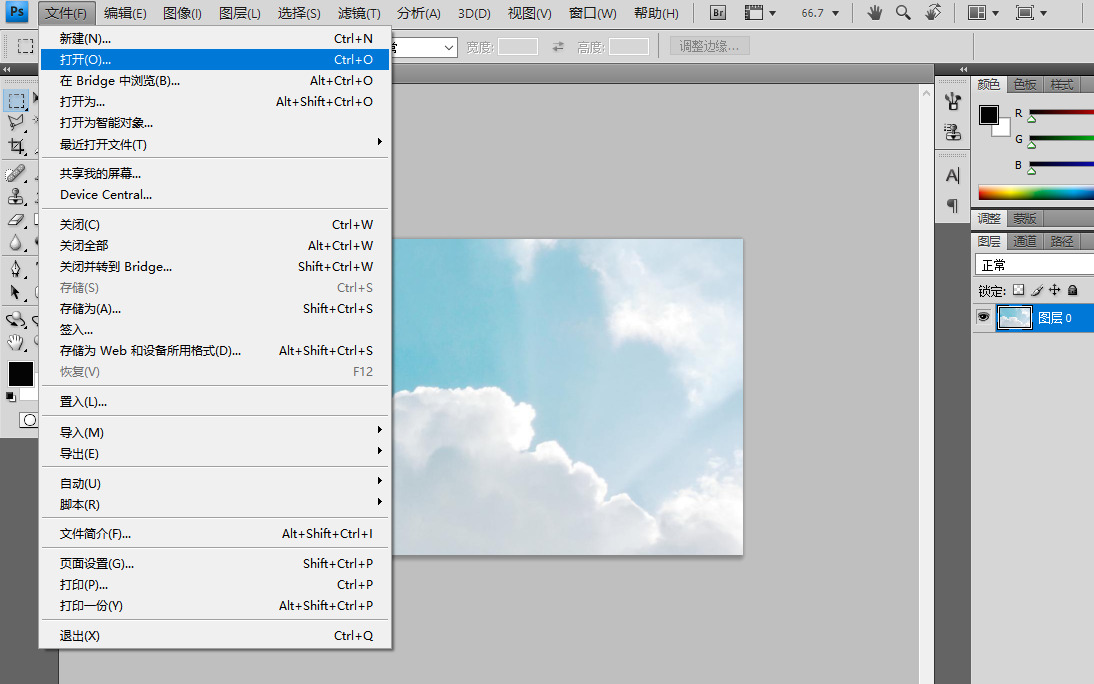Toggle lock transparent pixels
Viewport: 1094px width, 684px height.
(x=1018, y=291)
